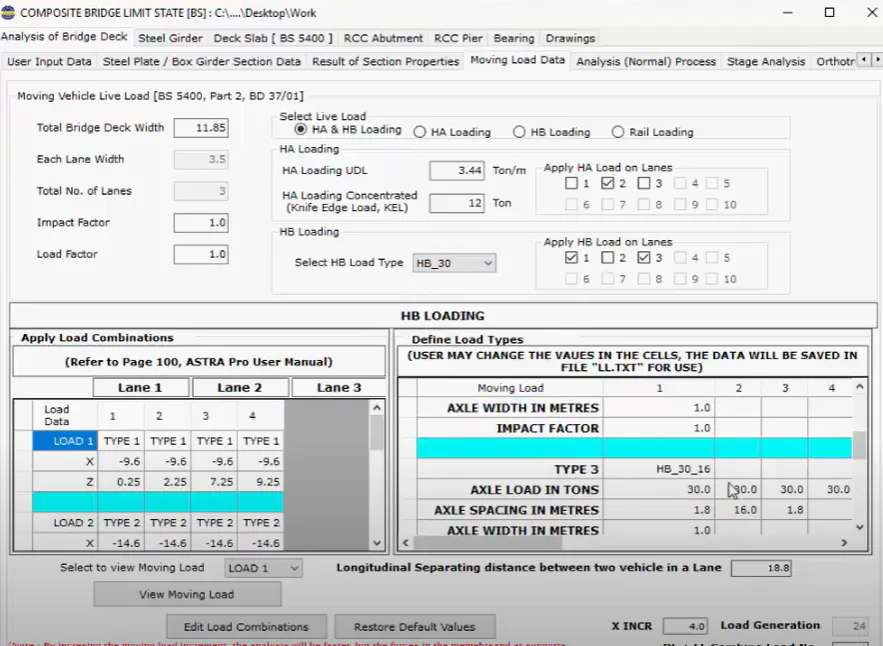Click the left arrow of the Define Load Types horizontal scrollbar
Screen dimensions: 883x646
405,543
